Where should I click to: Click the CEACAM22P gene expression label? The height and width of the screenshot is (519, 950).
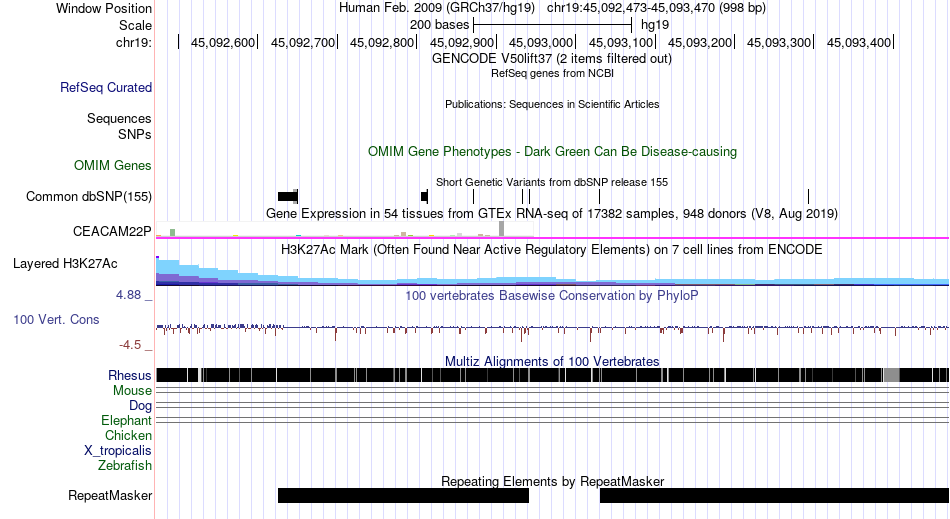pos(112,231)
